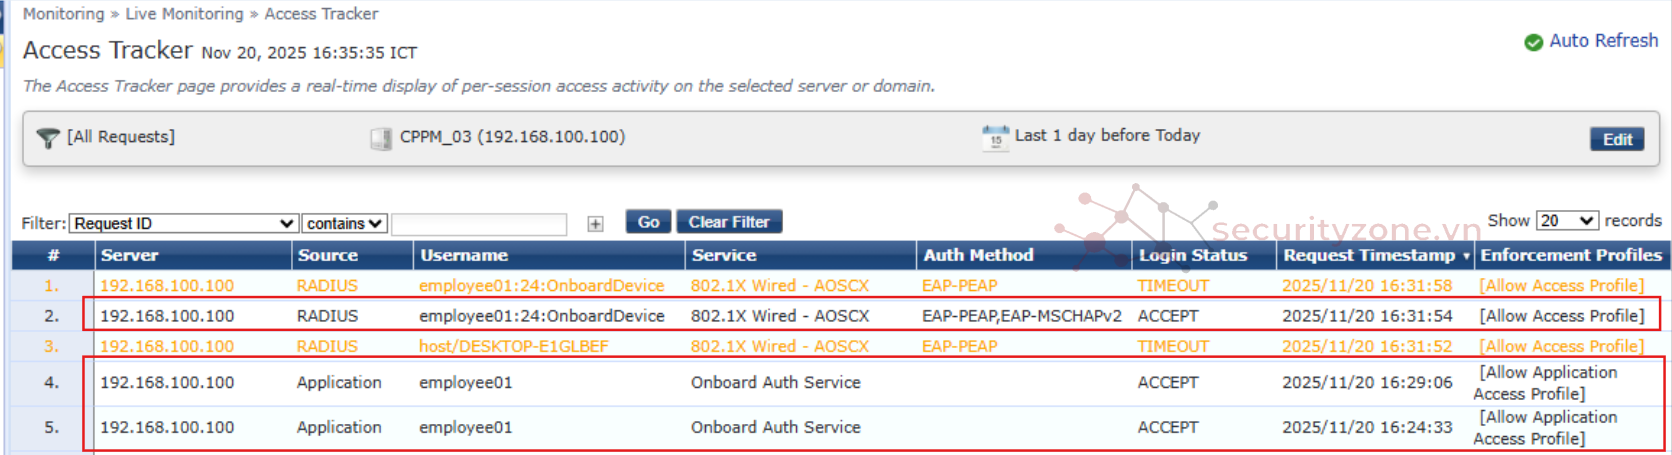Image resolution: width=1672 pixels, height=455 pixels.
Task: Click the All Requests funnel filter icon
Action: pos(47,138)
